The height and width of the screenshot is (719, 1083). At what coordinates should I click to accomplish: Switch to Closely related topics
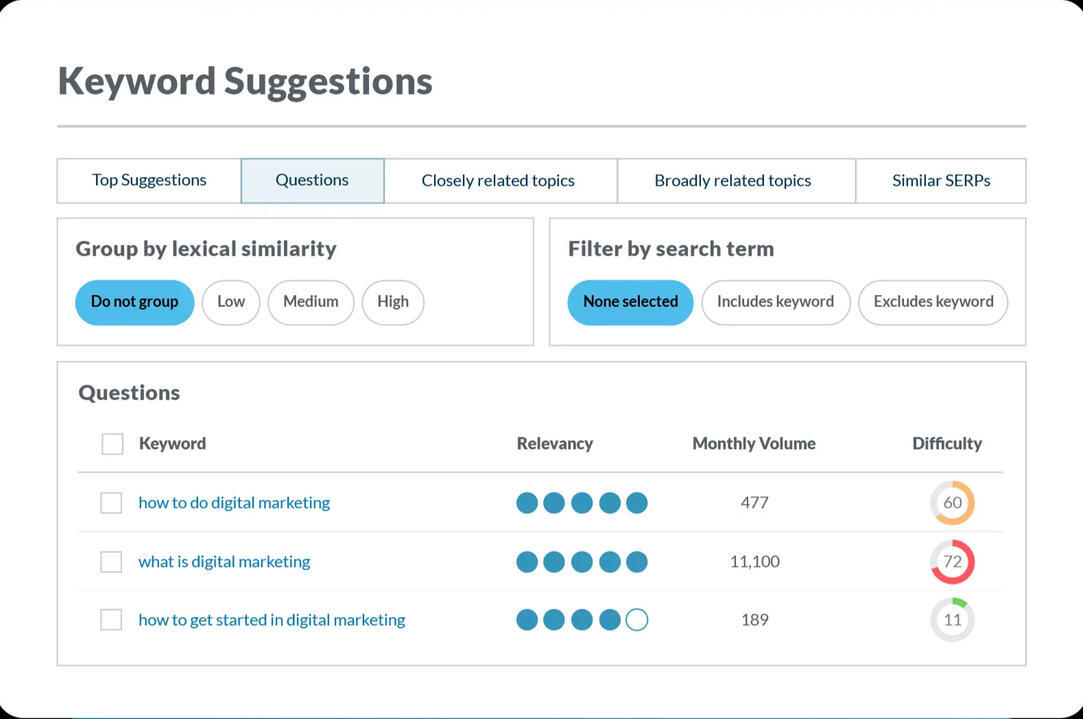point(499,180)
